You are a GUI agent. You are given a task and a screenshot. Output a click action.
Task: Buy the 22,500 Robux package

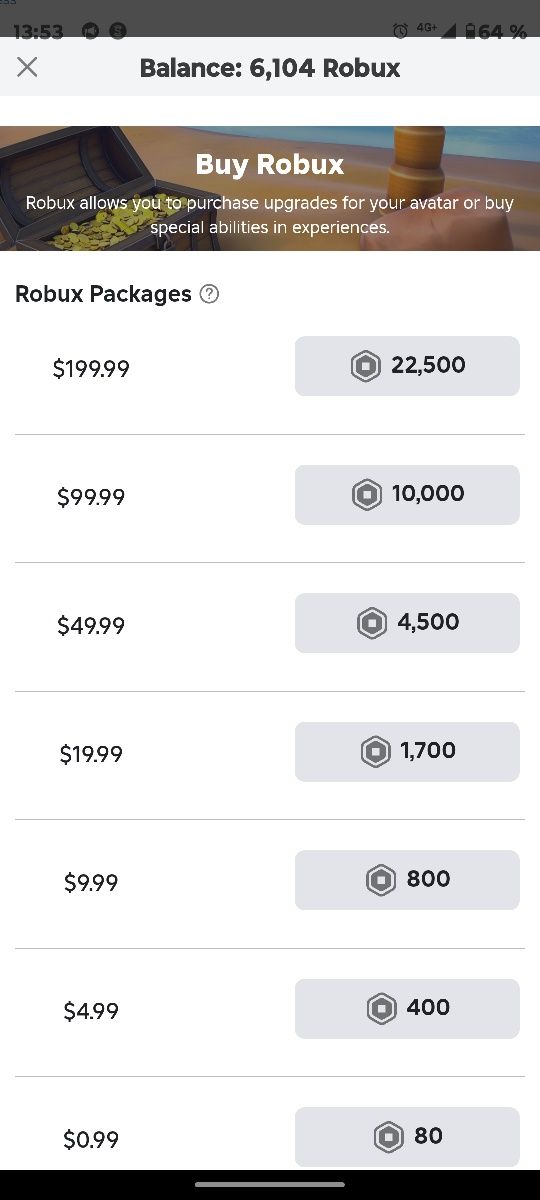[x=407, y=366]
